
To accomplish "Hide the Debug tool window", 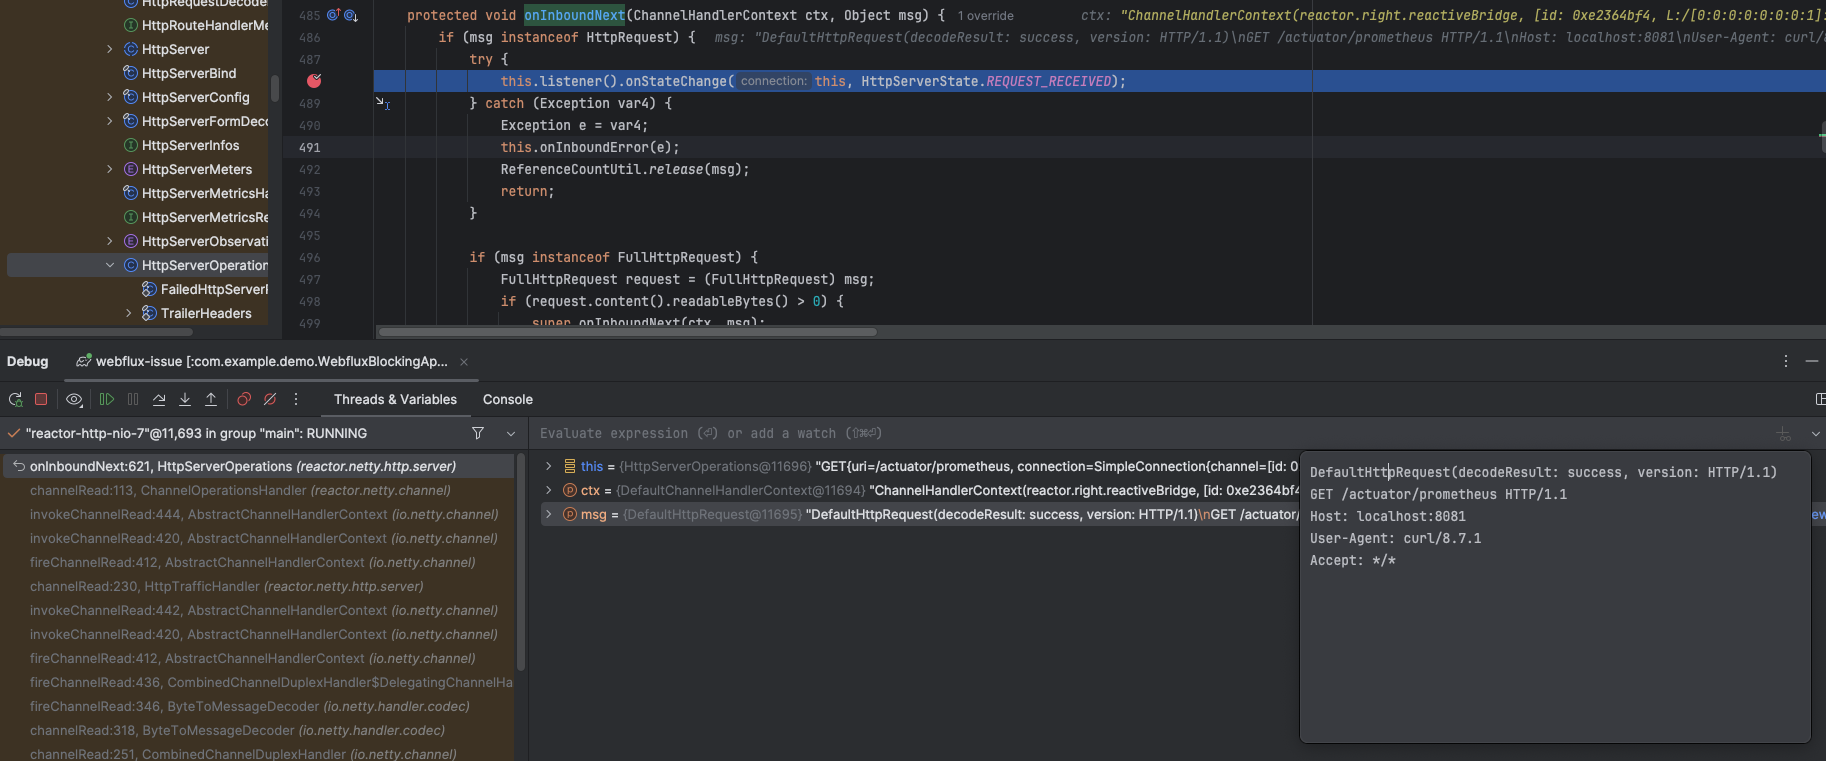I will point(1812,361).
